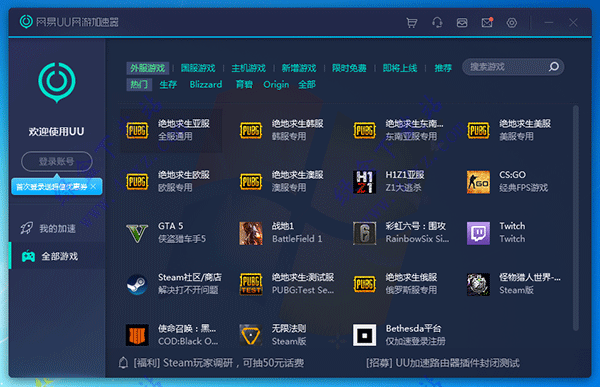Image resolution: width=600 pixels, height=387 pixels.
Task: Choose the Rainbow Six Siege icon
Action: (x=364, y=233)
